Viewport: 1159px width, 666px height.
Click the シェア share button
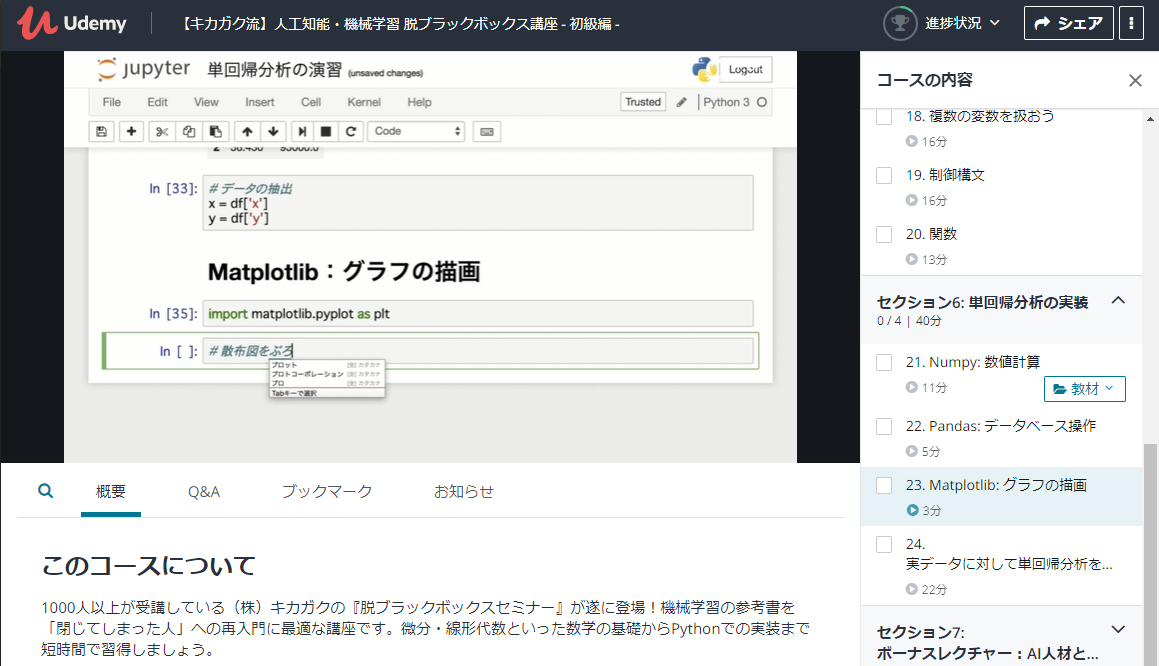pos(1068,24)
